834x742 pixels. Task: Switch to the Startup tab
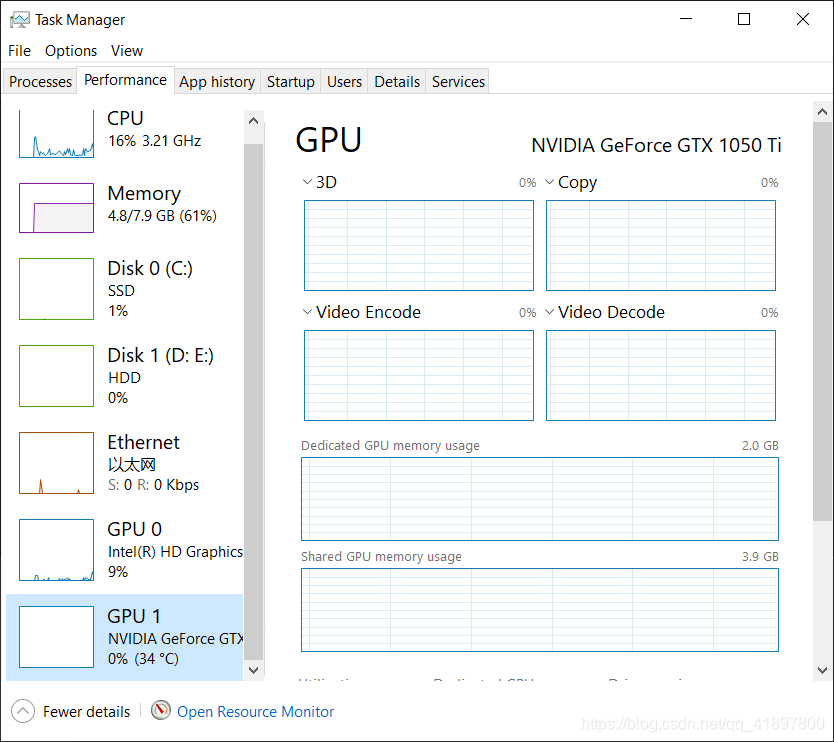tap(290, 81)
